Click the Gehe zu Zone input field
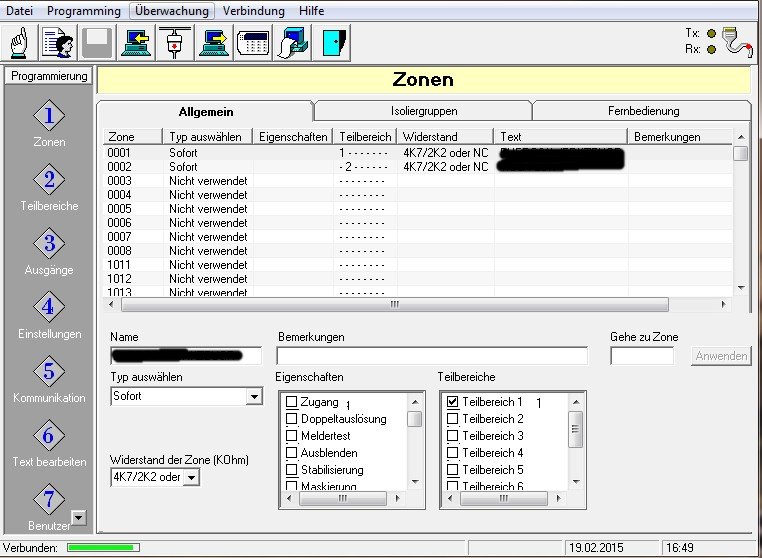 pyautogui.click(x=635, y=355)
